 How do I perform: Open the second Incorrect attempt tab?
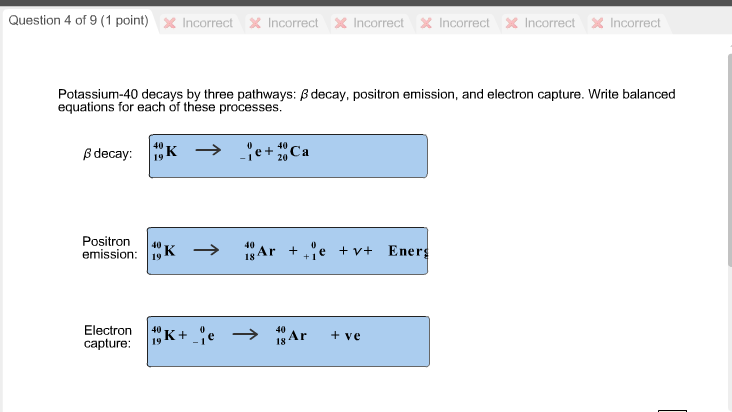[284, 23]
